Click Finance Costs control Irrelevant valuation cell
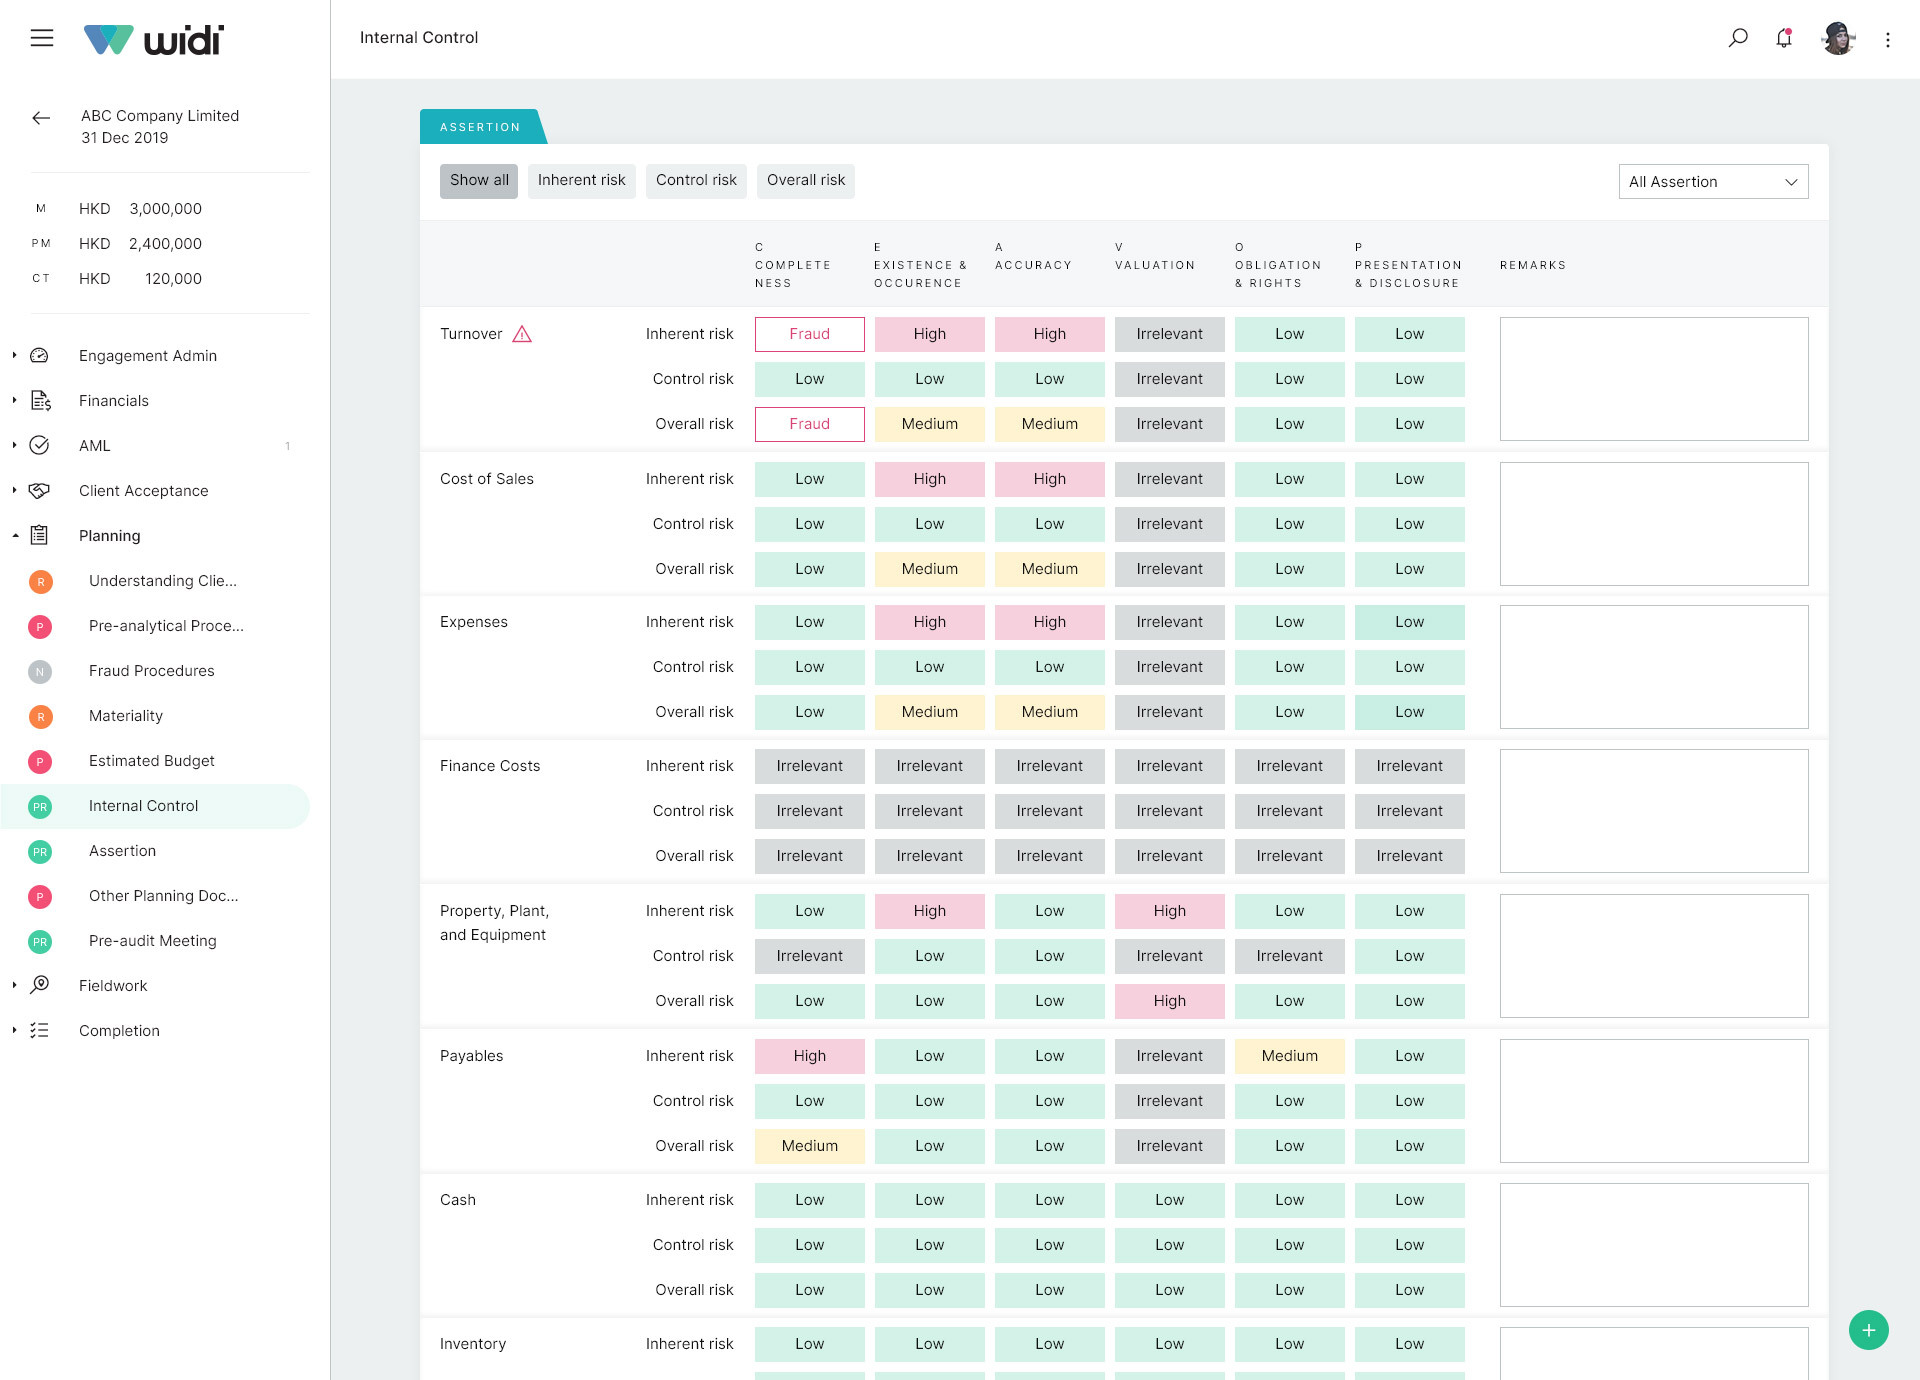The height and width of the screenshot is (1380, 1920). (1170, 811)
